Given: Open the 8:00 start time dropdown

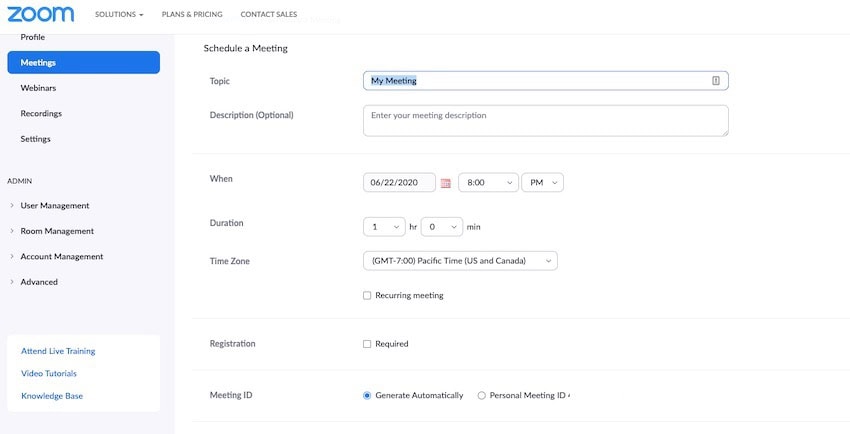Looking at the screenshot, I should [488, 183].
